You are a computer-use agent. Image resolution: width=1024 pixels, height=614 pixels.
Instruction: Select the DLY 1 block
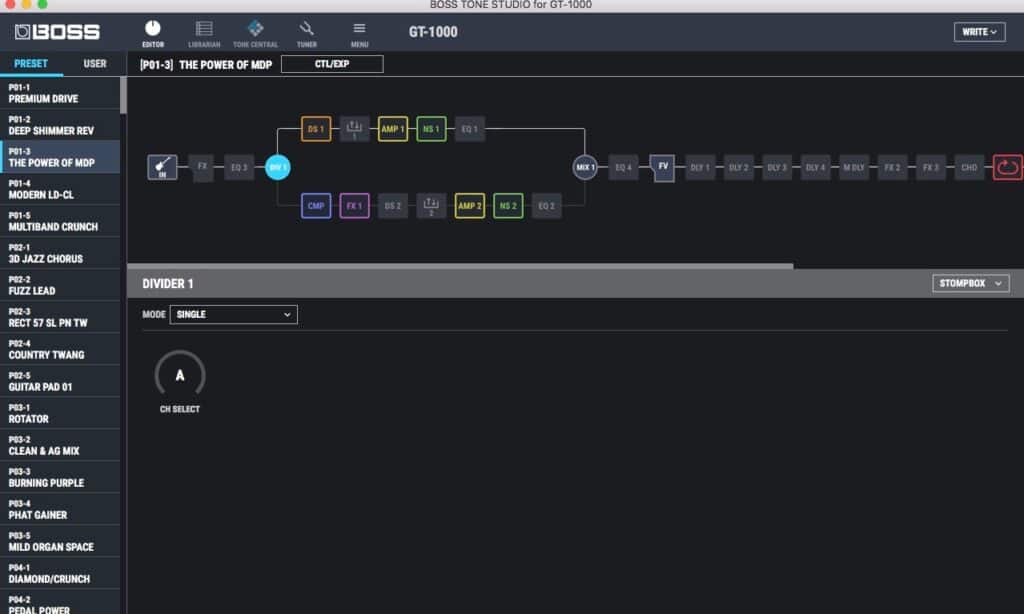pos(700,167)
